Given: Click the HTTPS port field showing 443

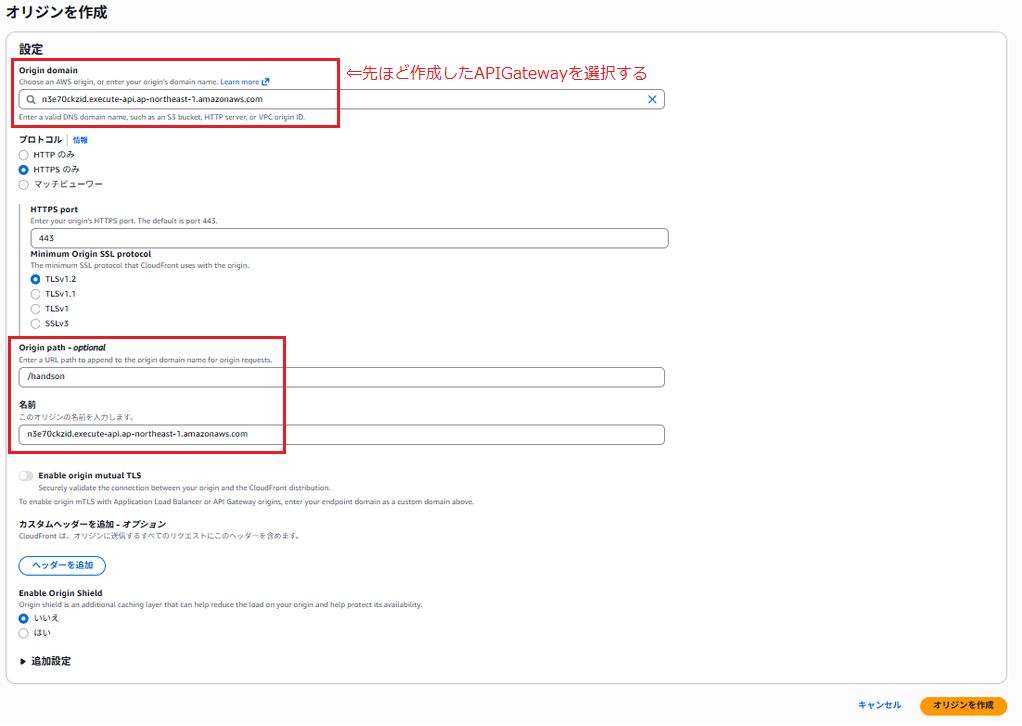Looking at the screenshot, I should [349, 238].
